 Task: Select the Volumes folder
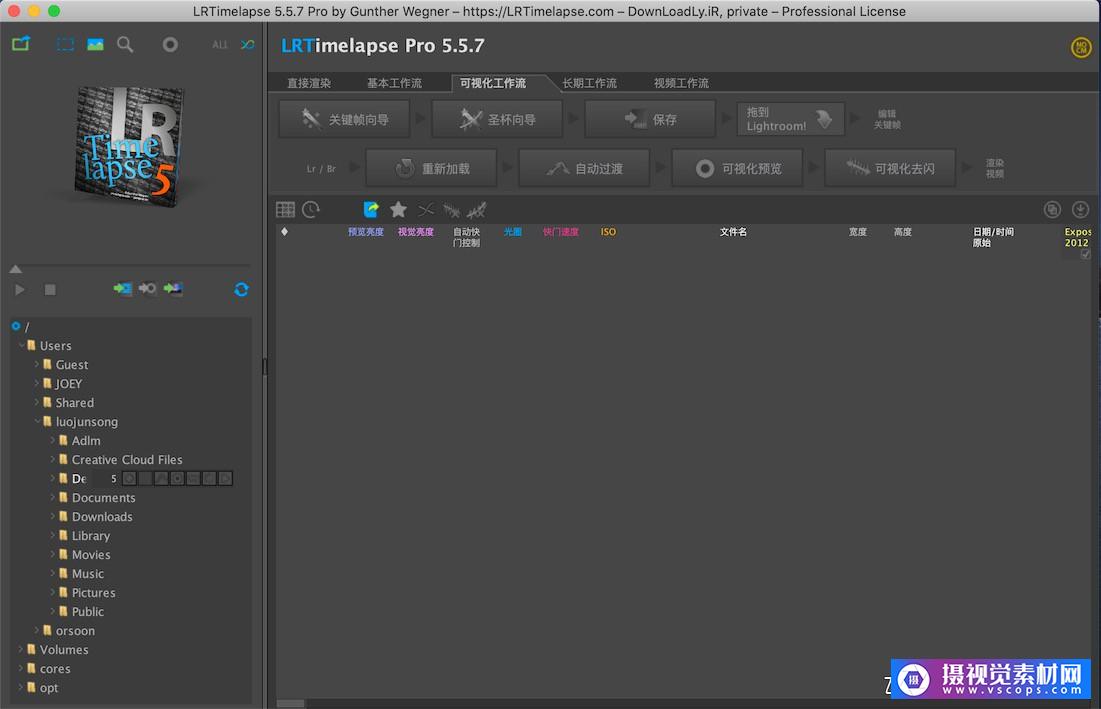(x=64, y=649)
